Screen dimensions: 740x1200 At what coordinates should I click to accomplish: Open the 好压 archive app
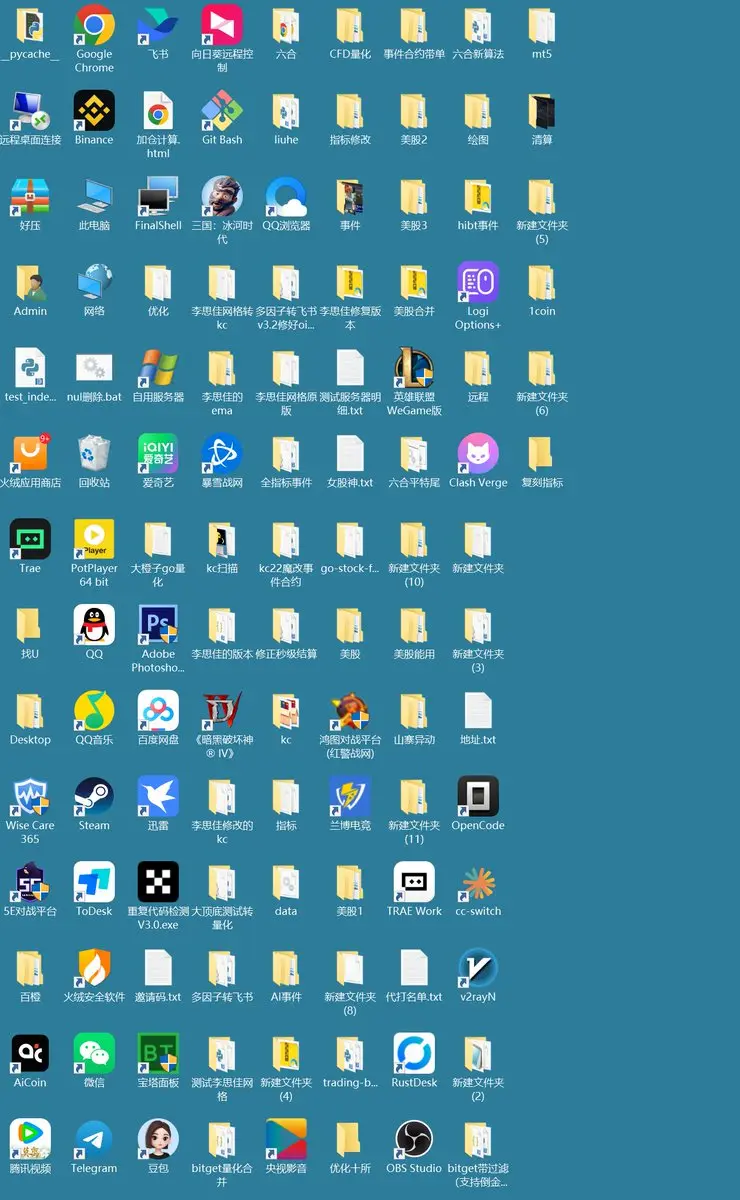pos(30,197)
